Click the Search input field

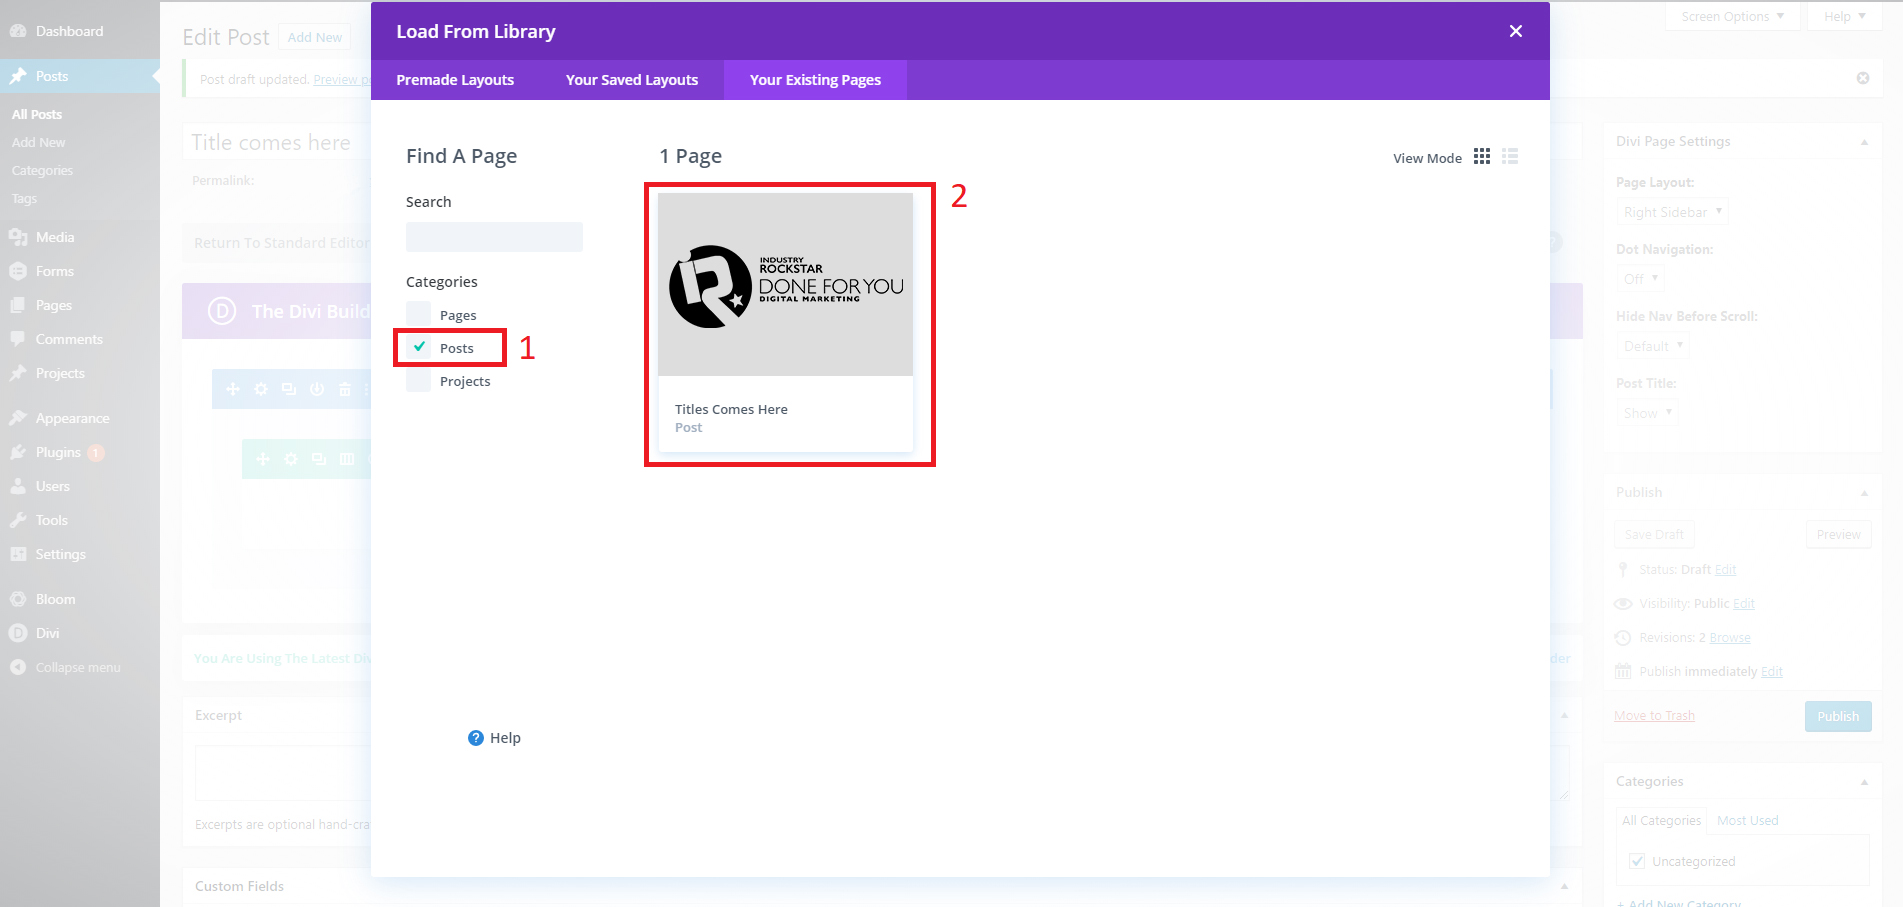tap(494, 237)
